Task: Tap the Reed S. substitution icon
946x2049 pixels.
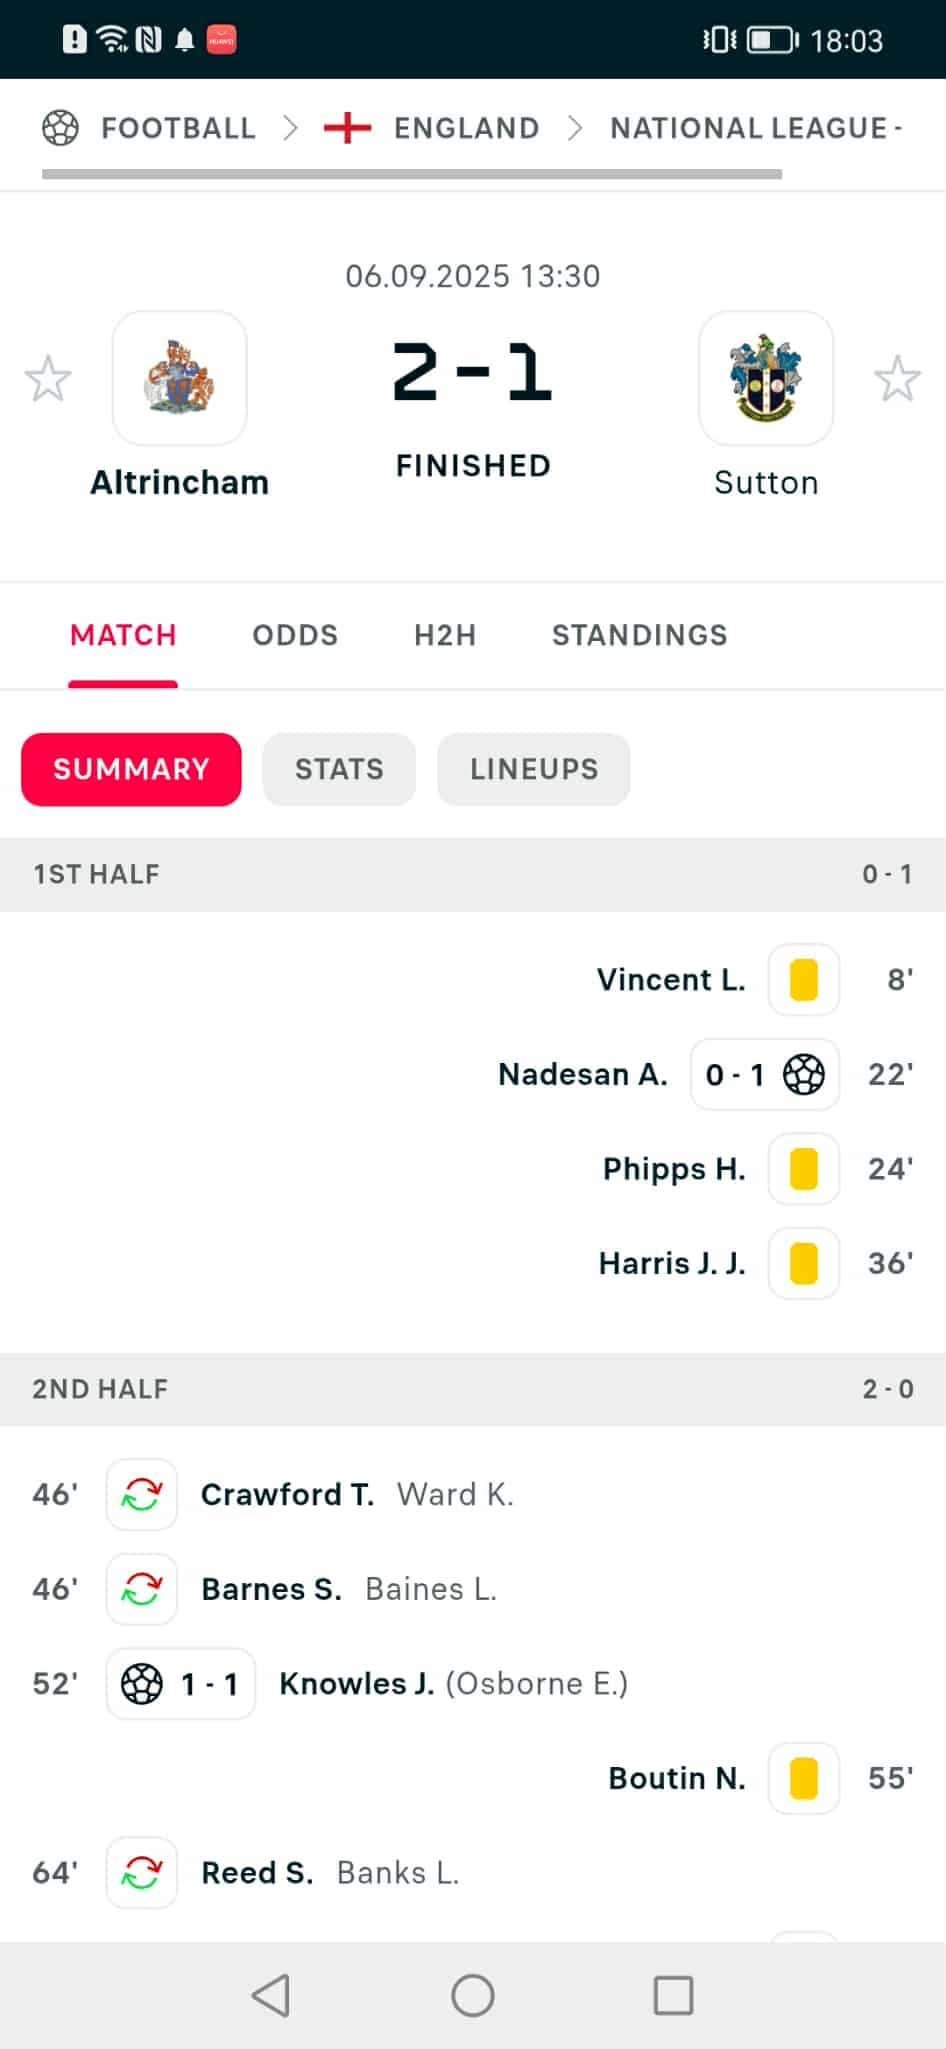Action: [142, 1873]
